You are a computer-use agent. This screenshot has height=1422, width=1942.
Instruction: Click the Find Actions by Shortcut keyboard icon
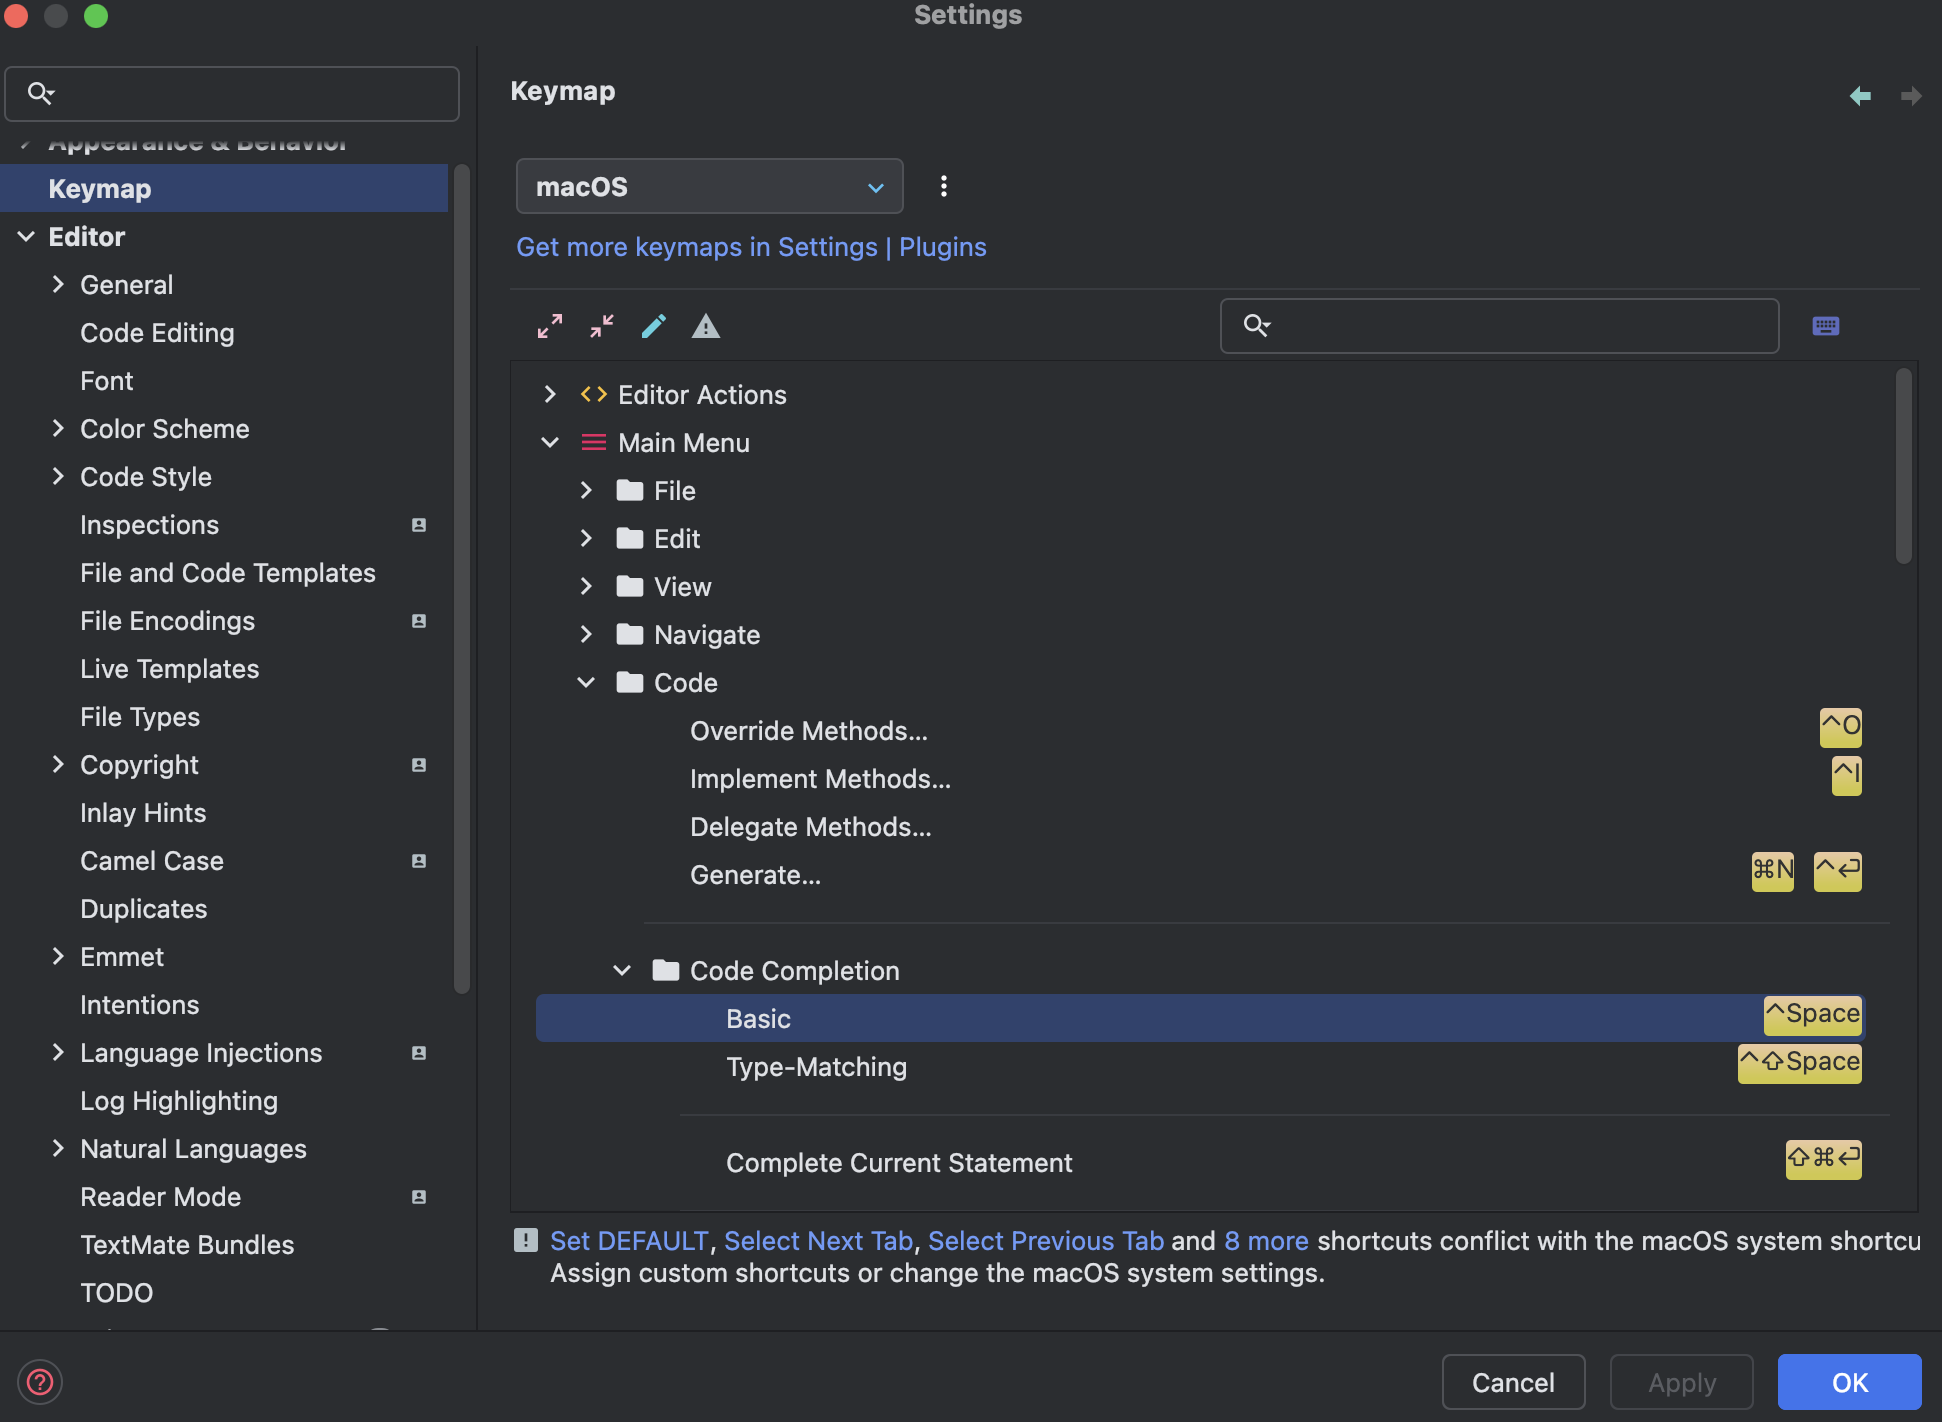[1826, 326]
